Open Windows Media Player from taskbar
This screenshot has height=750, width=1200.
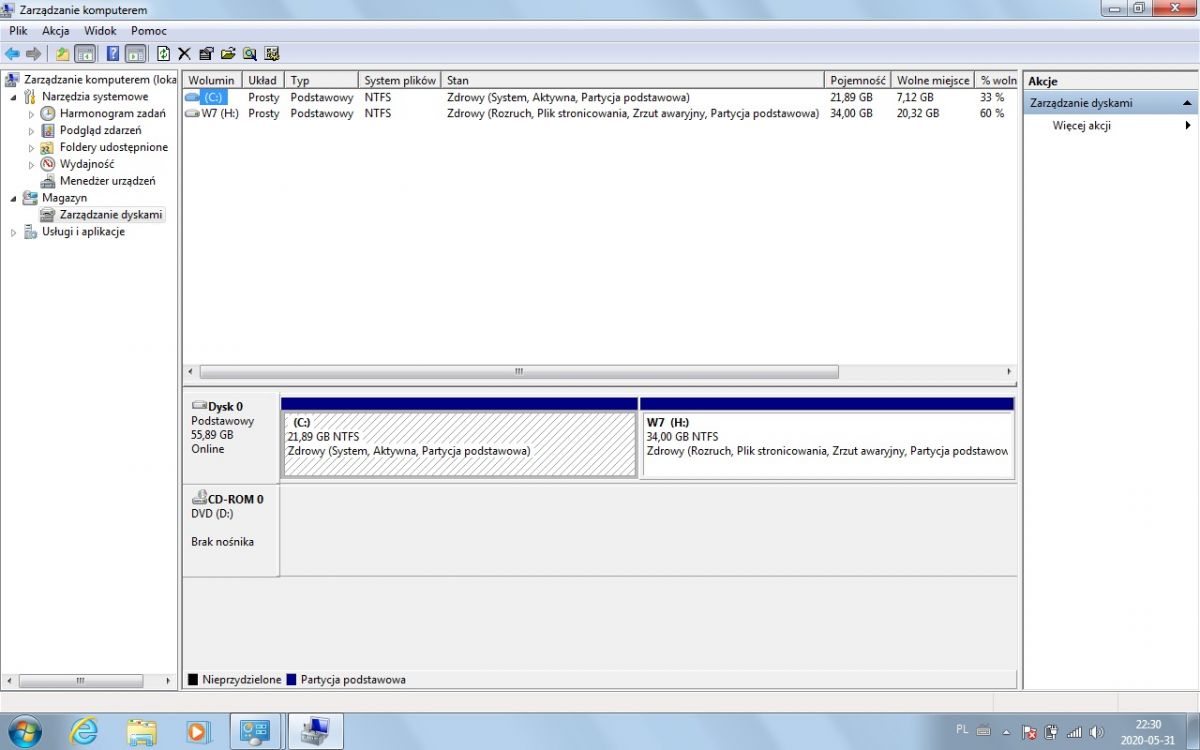point(198,731)
